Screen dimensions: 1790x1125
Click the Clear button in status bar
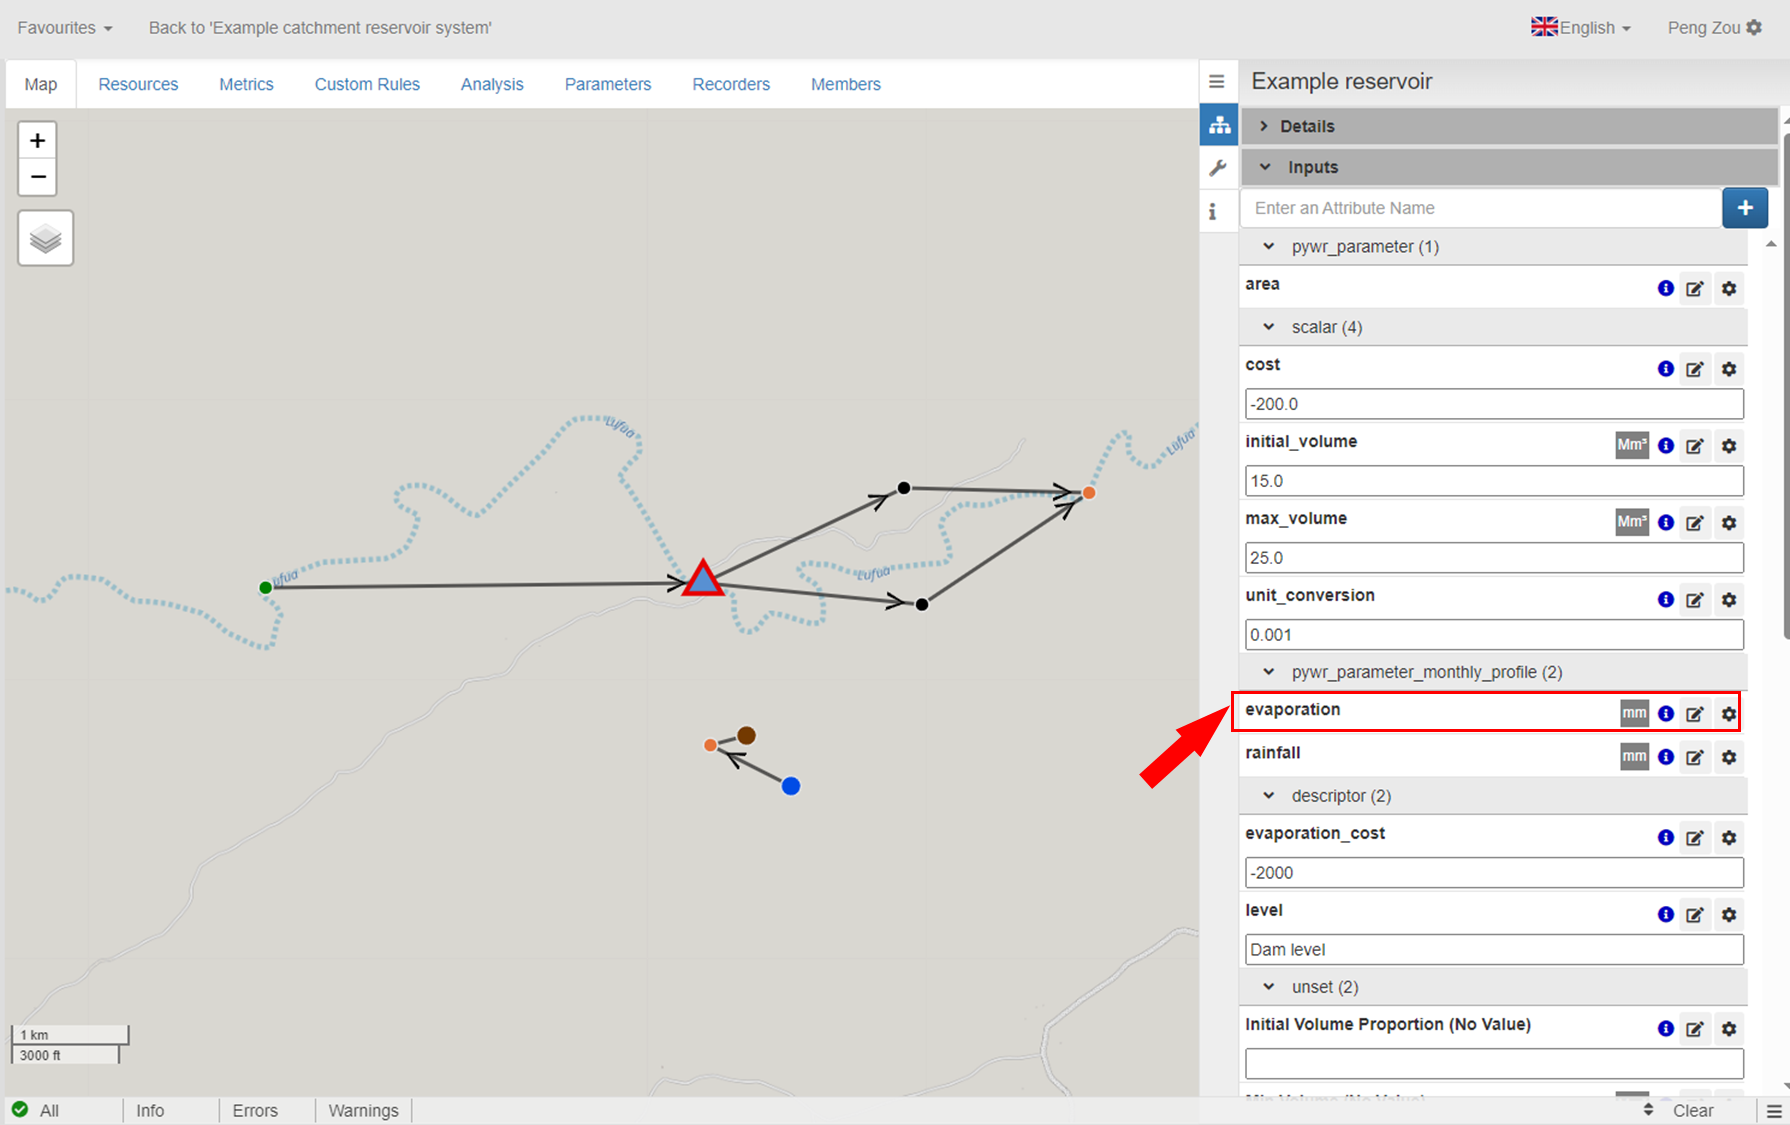pos(1692,1110)
